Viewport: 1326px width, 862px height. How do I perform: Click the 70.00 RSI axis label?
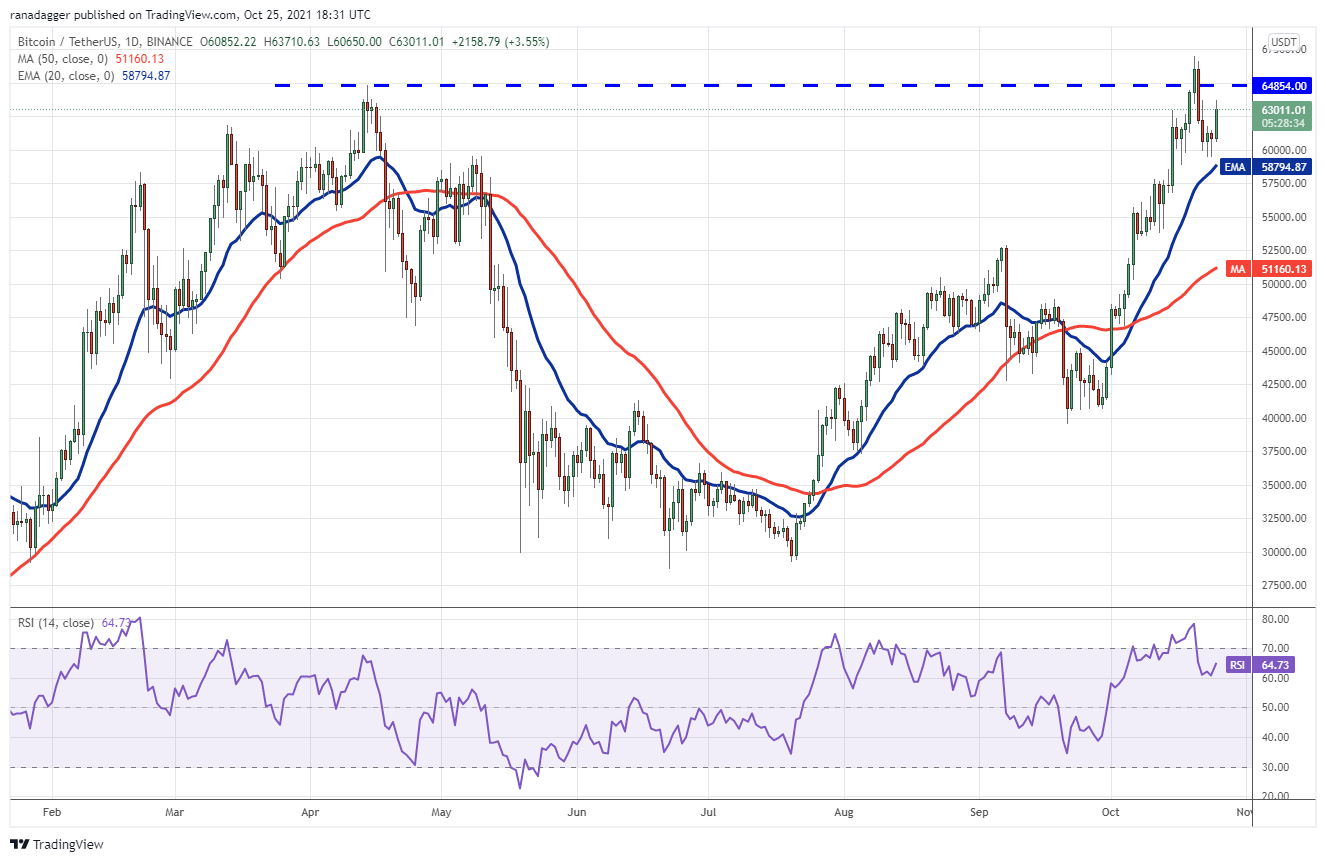[1274, 648]
